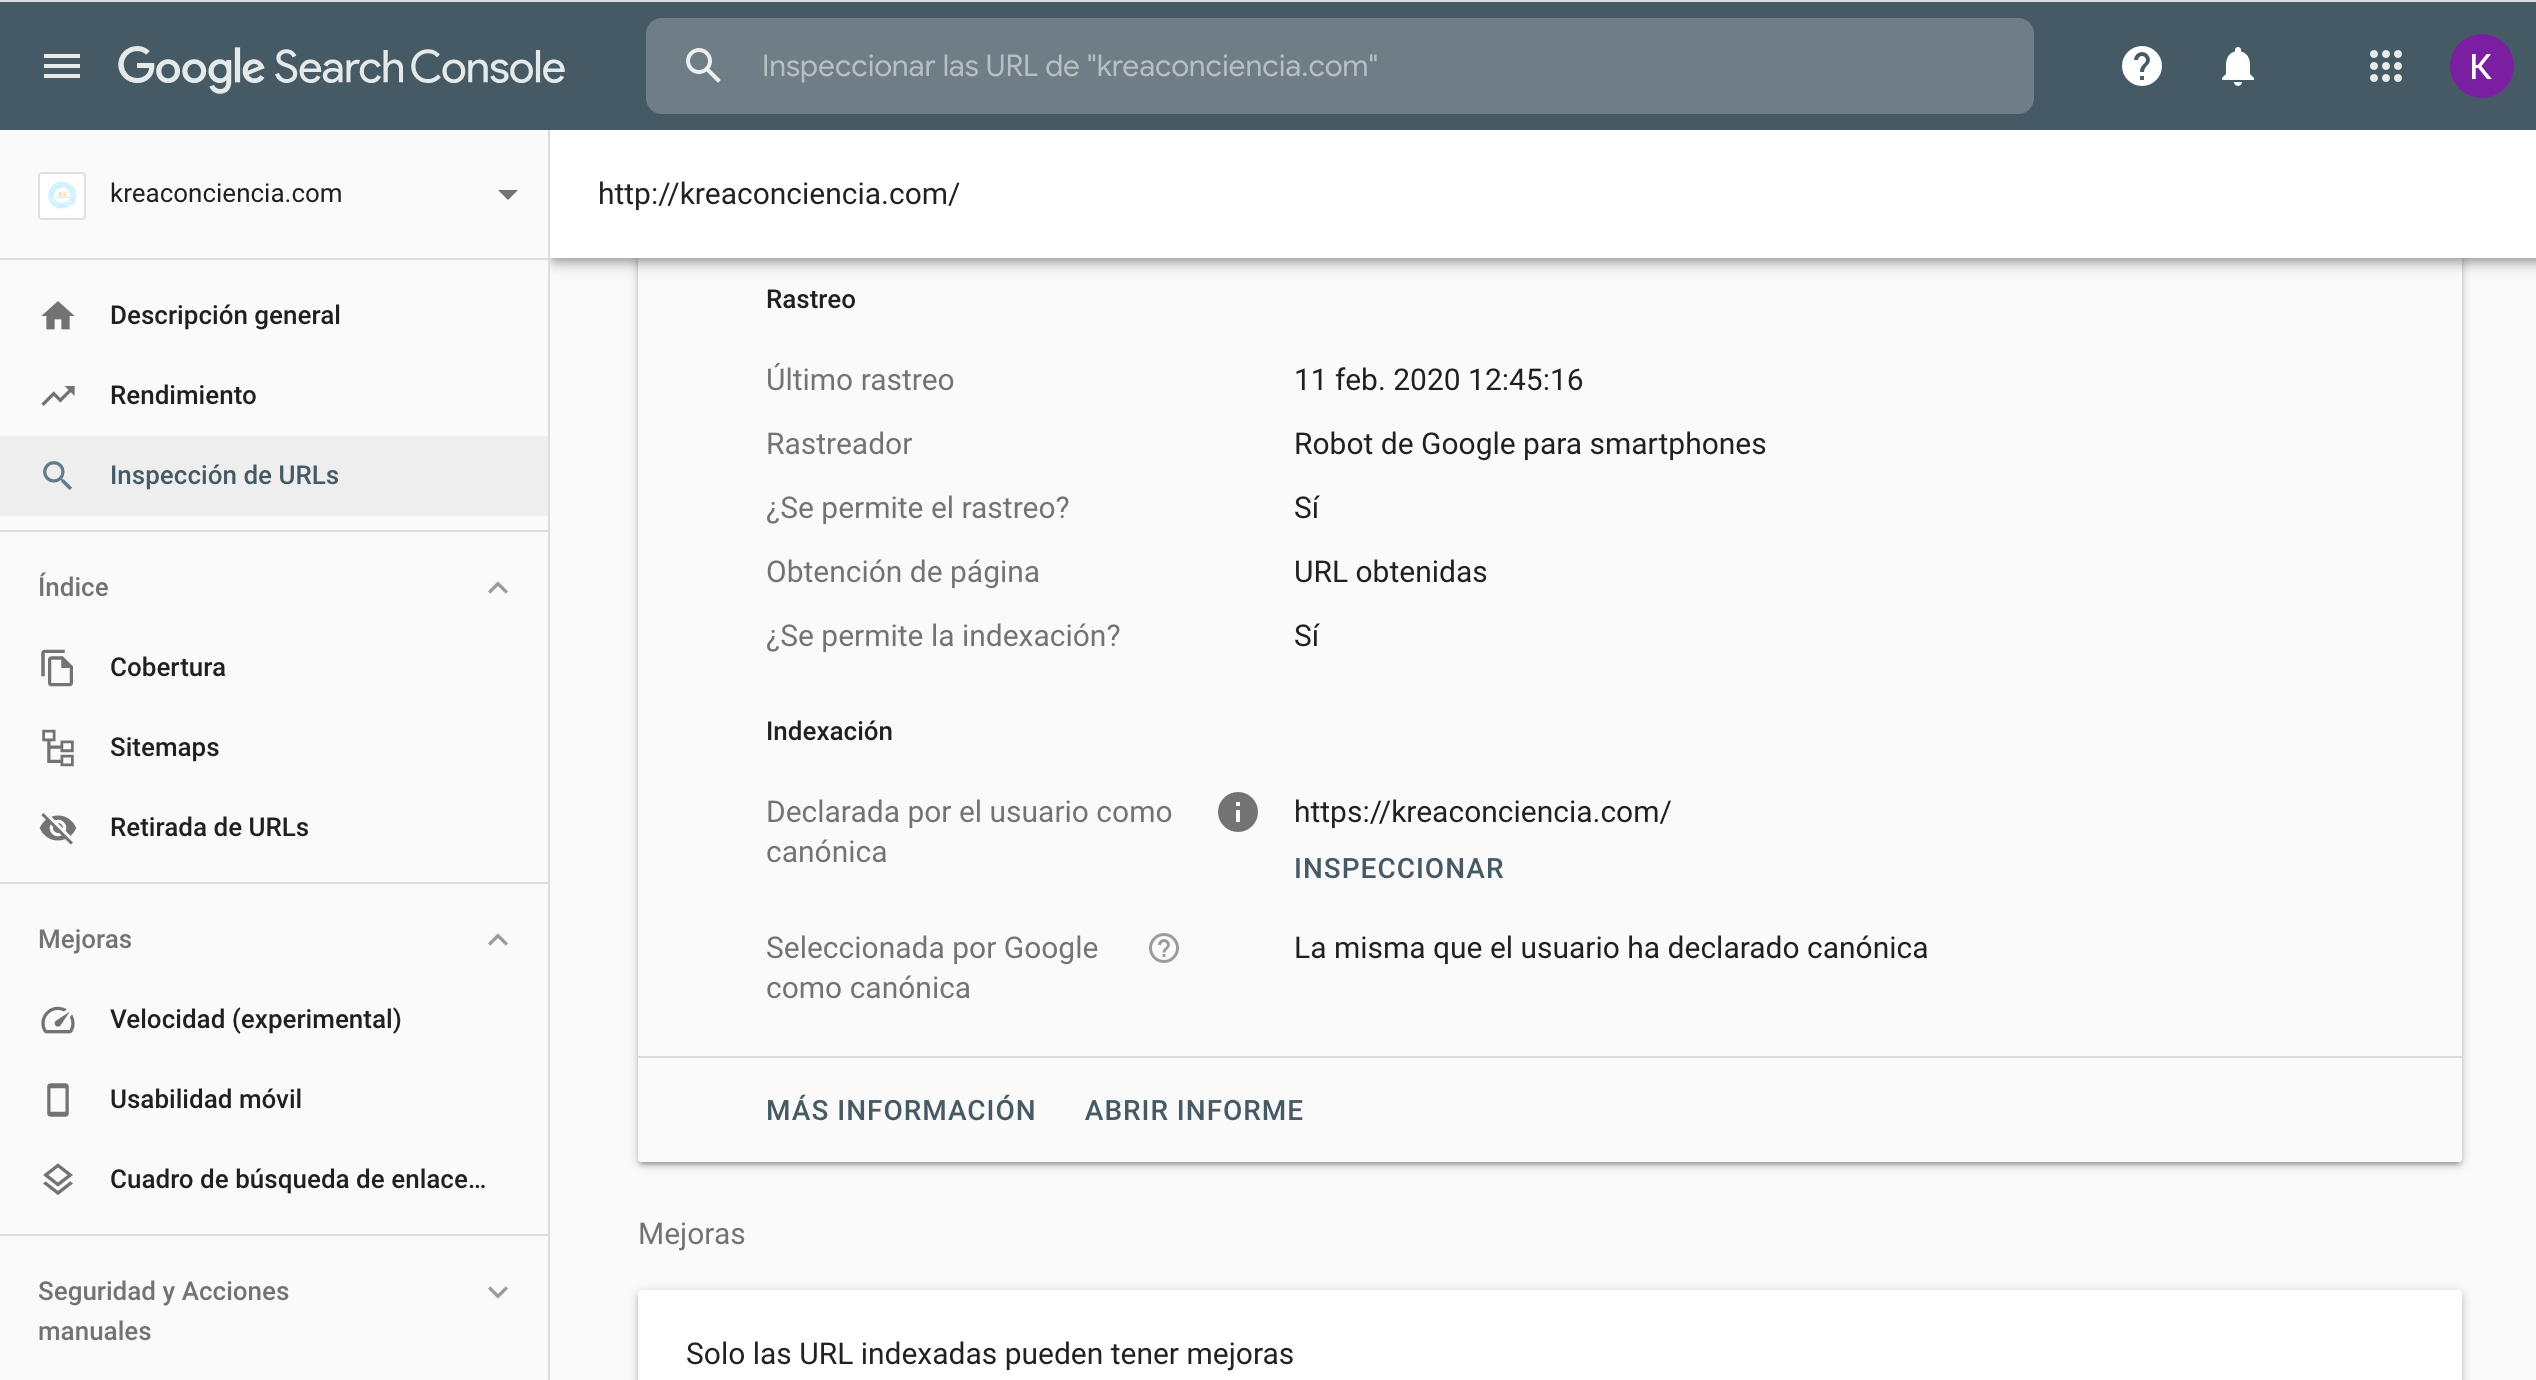Open the Google apps grid
Image resolution: width=2536 pixels, height=1380 pixels.
tap(2385, 66)
